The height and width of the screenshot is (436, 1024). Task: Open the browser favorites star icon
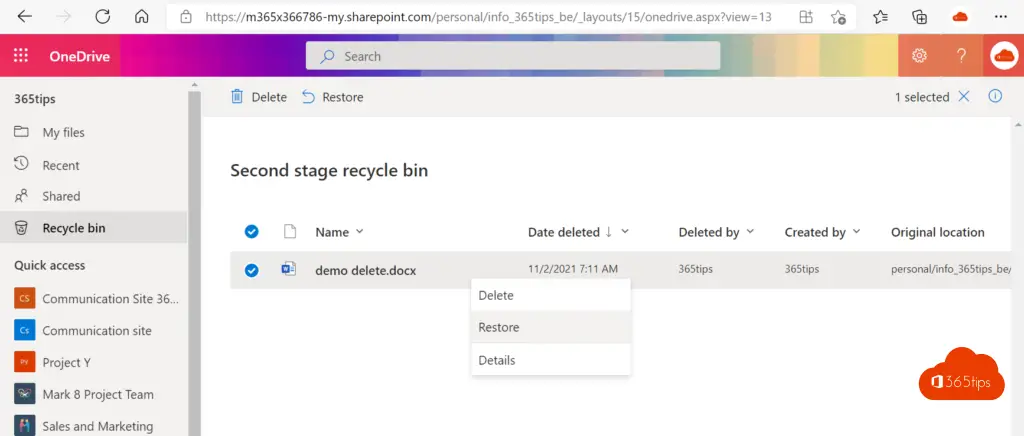click(x=880, y=17)
